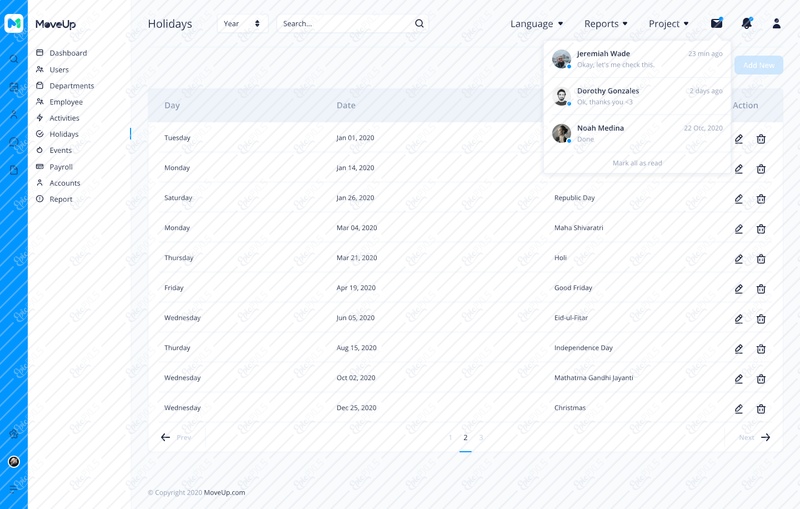Delete the Independence Day holiday
This screenshot has height=509, width=800.
(761, 349)
